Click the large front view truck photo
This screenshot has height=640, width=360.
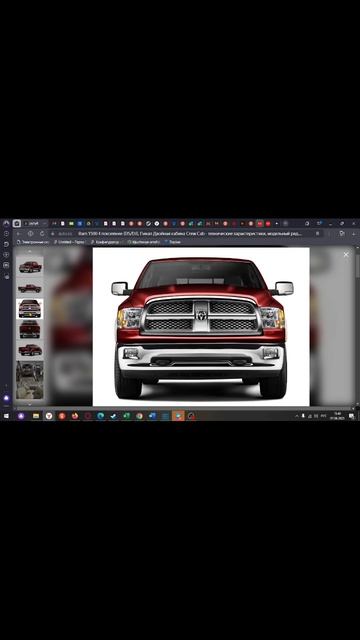click(201, 327)
